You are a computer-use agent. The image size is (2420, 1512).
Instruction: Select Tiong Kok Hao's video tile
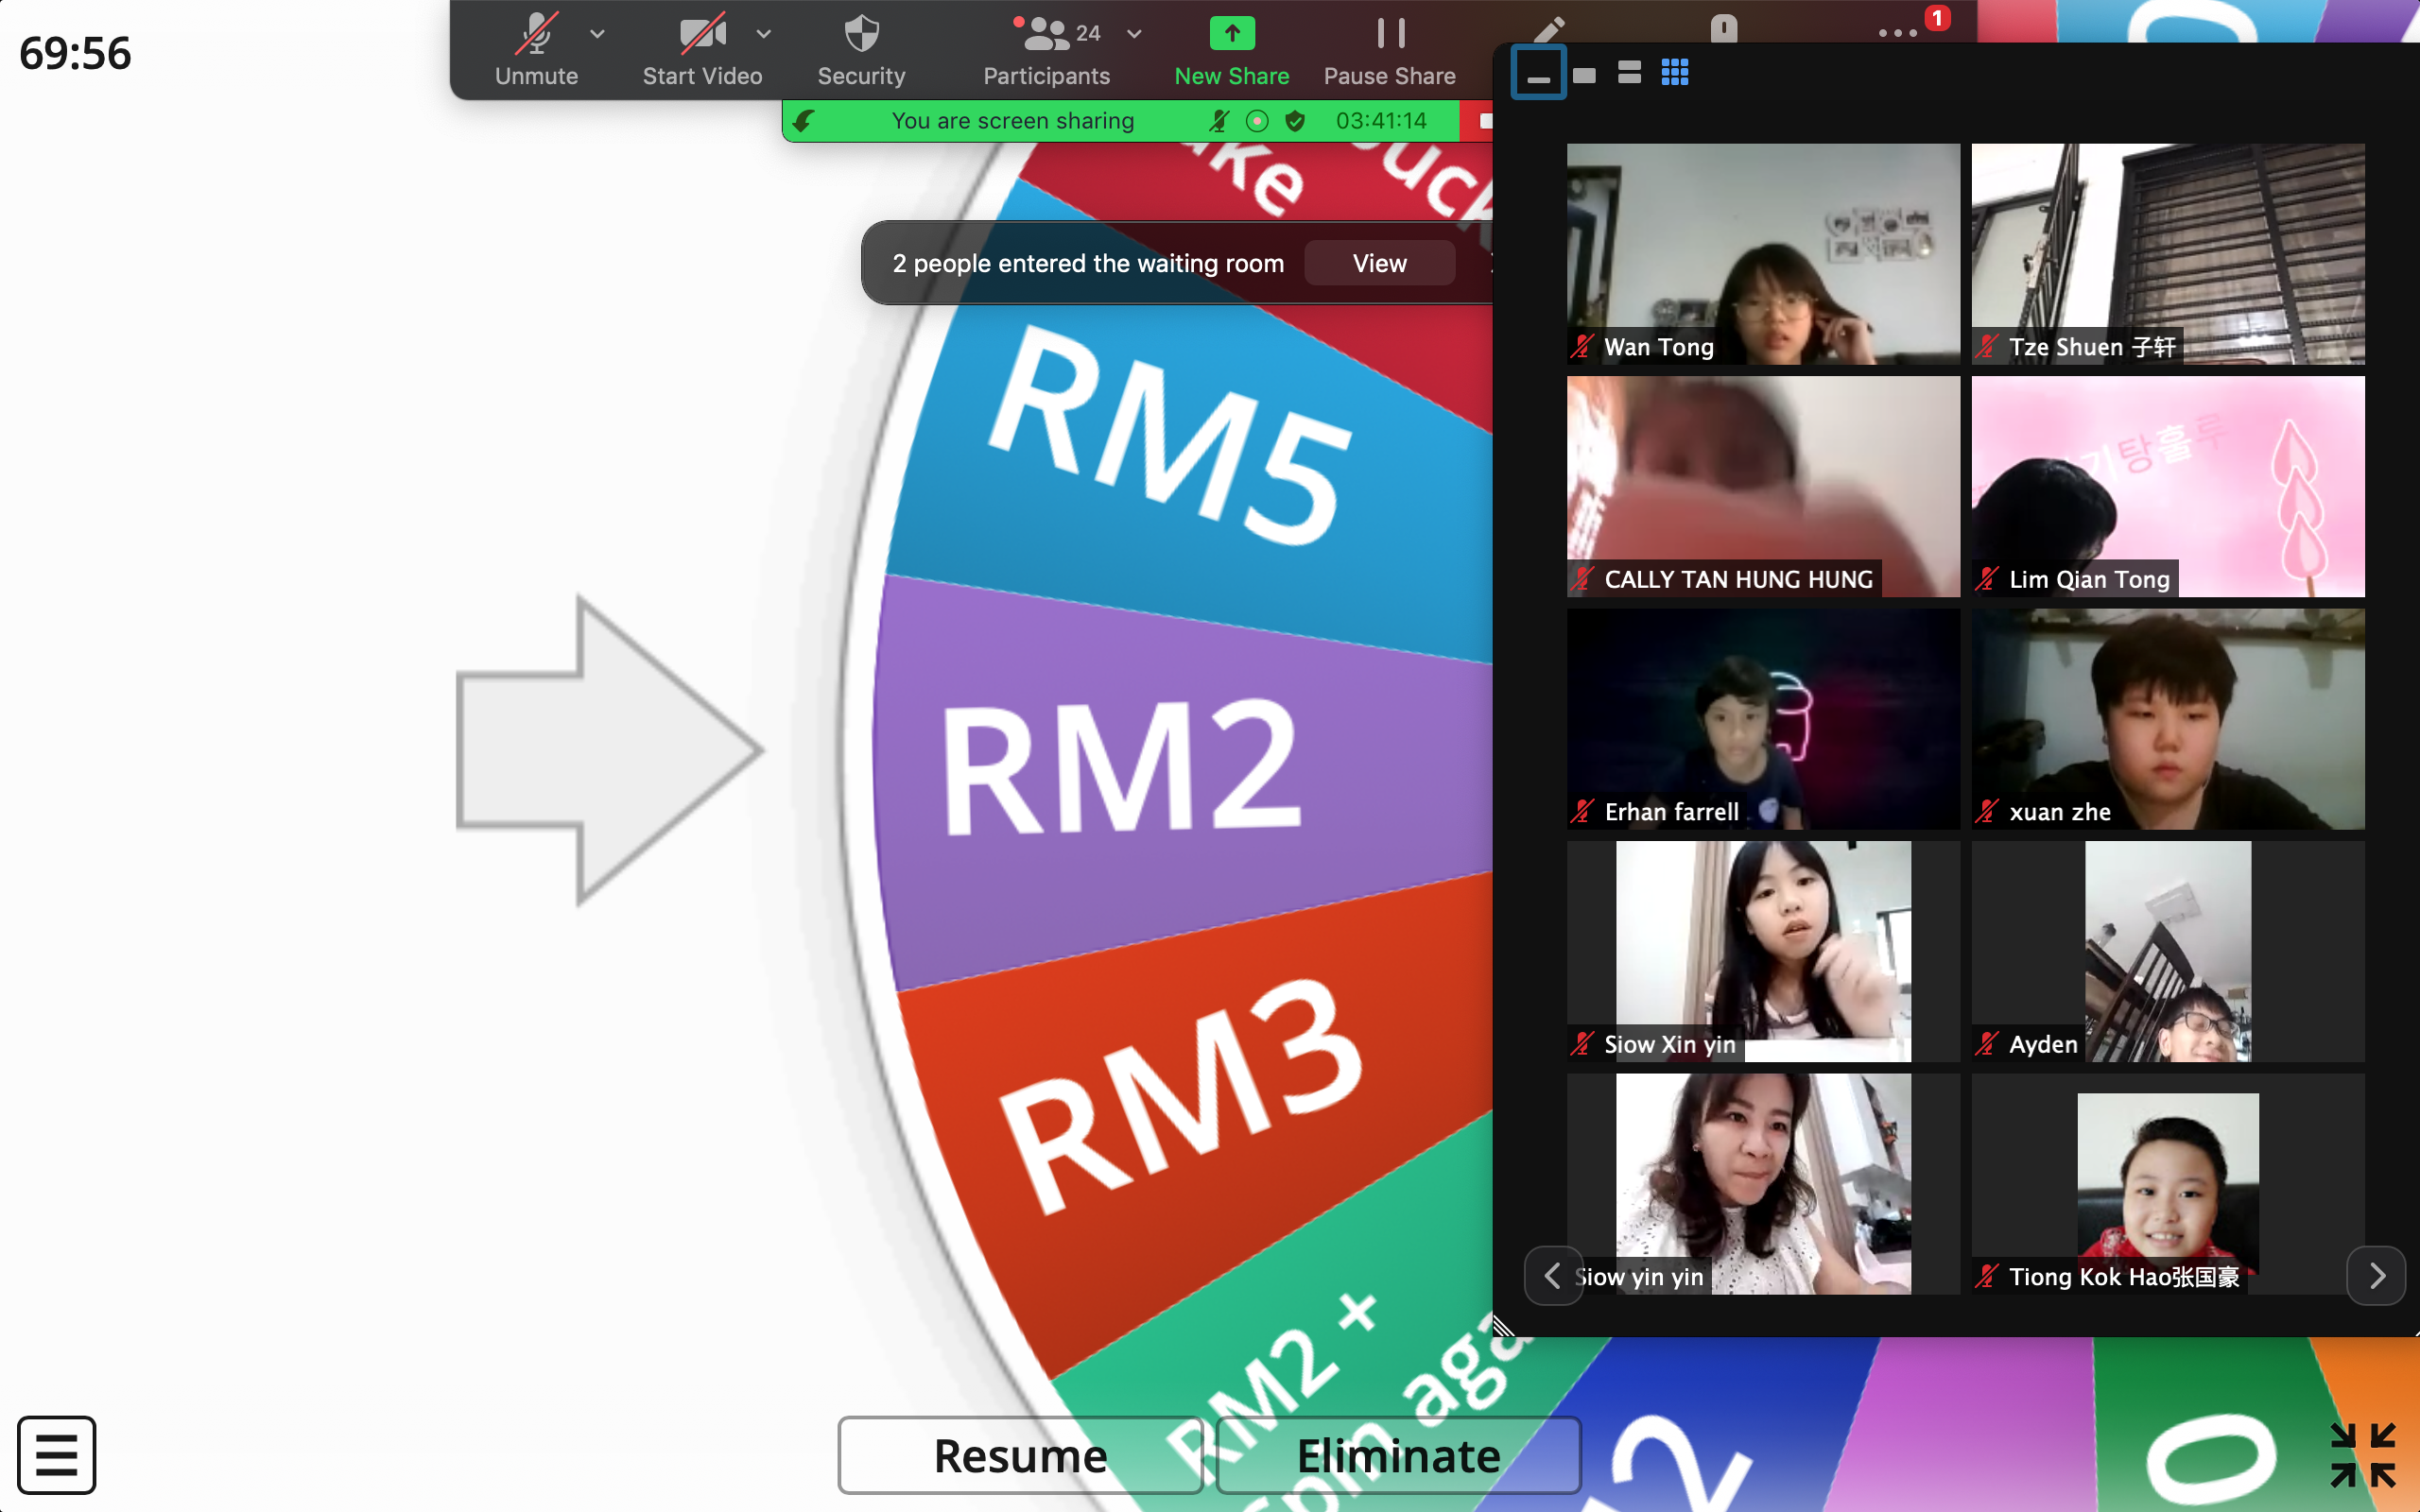pos(2168,1184)
